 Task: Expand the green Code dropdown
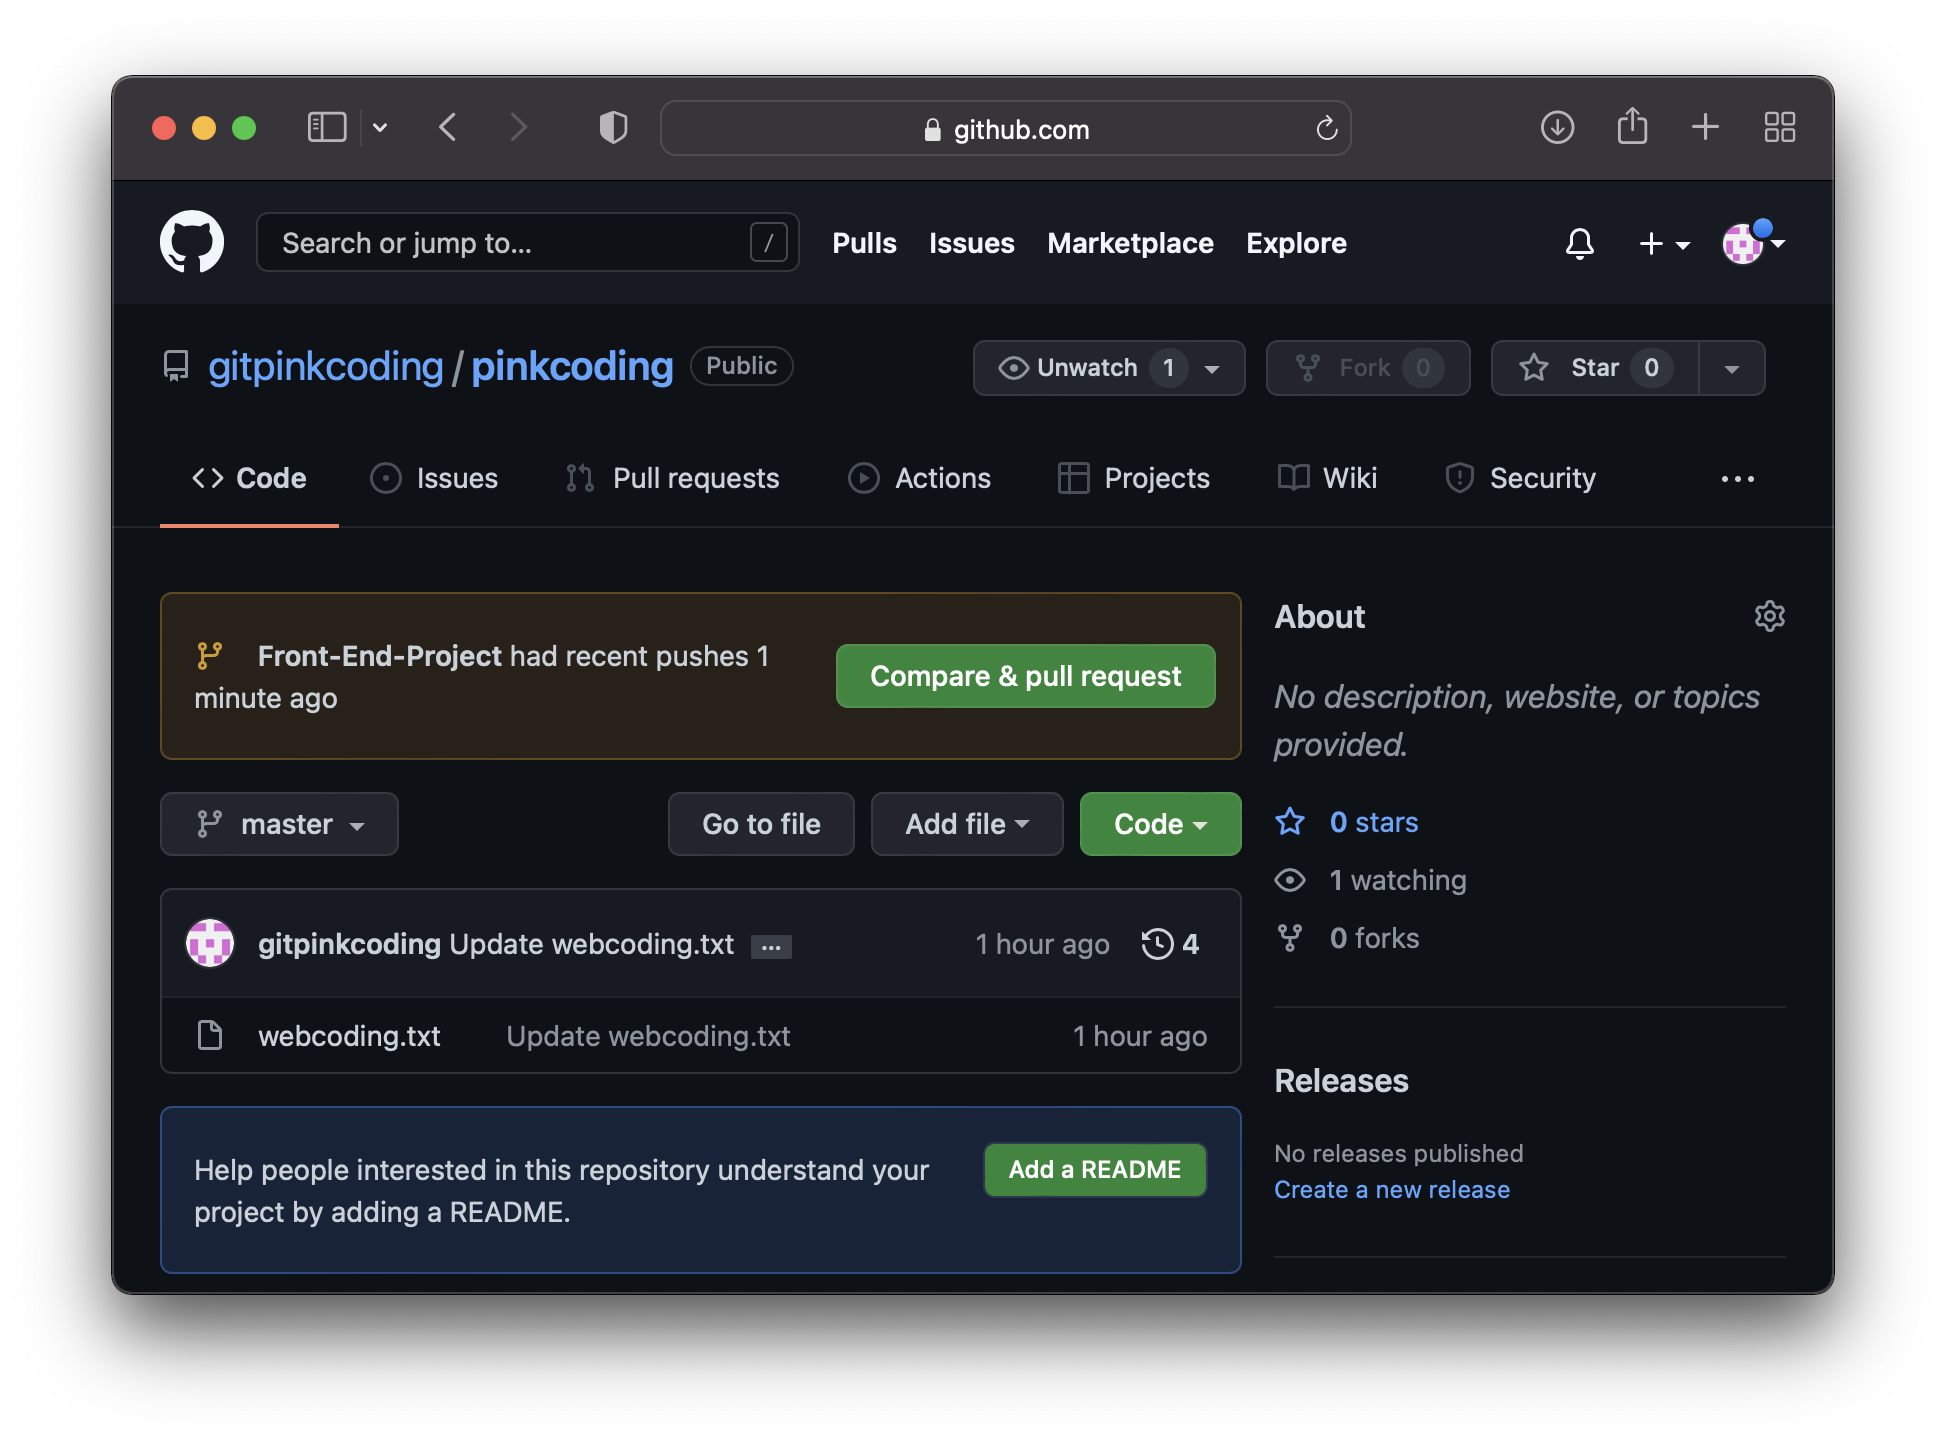click(1160, 824)
